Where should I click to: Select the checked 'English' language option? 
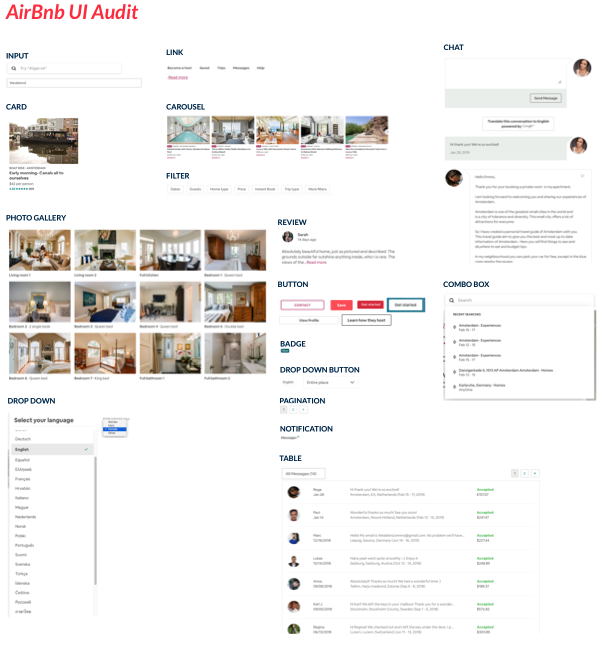52,450
